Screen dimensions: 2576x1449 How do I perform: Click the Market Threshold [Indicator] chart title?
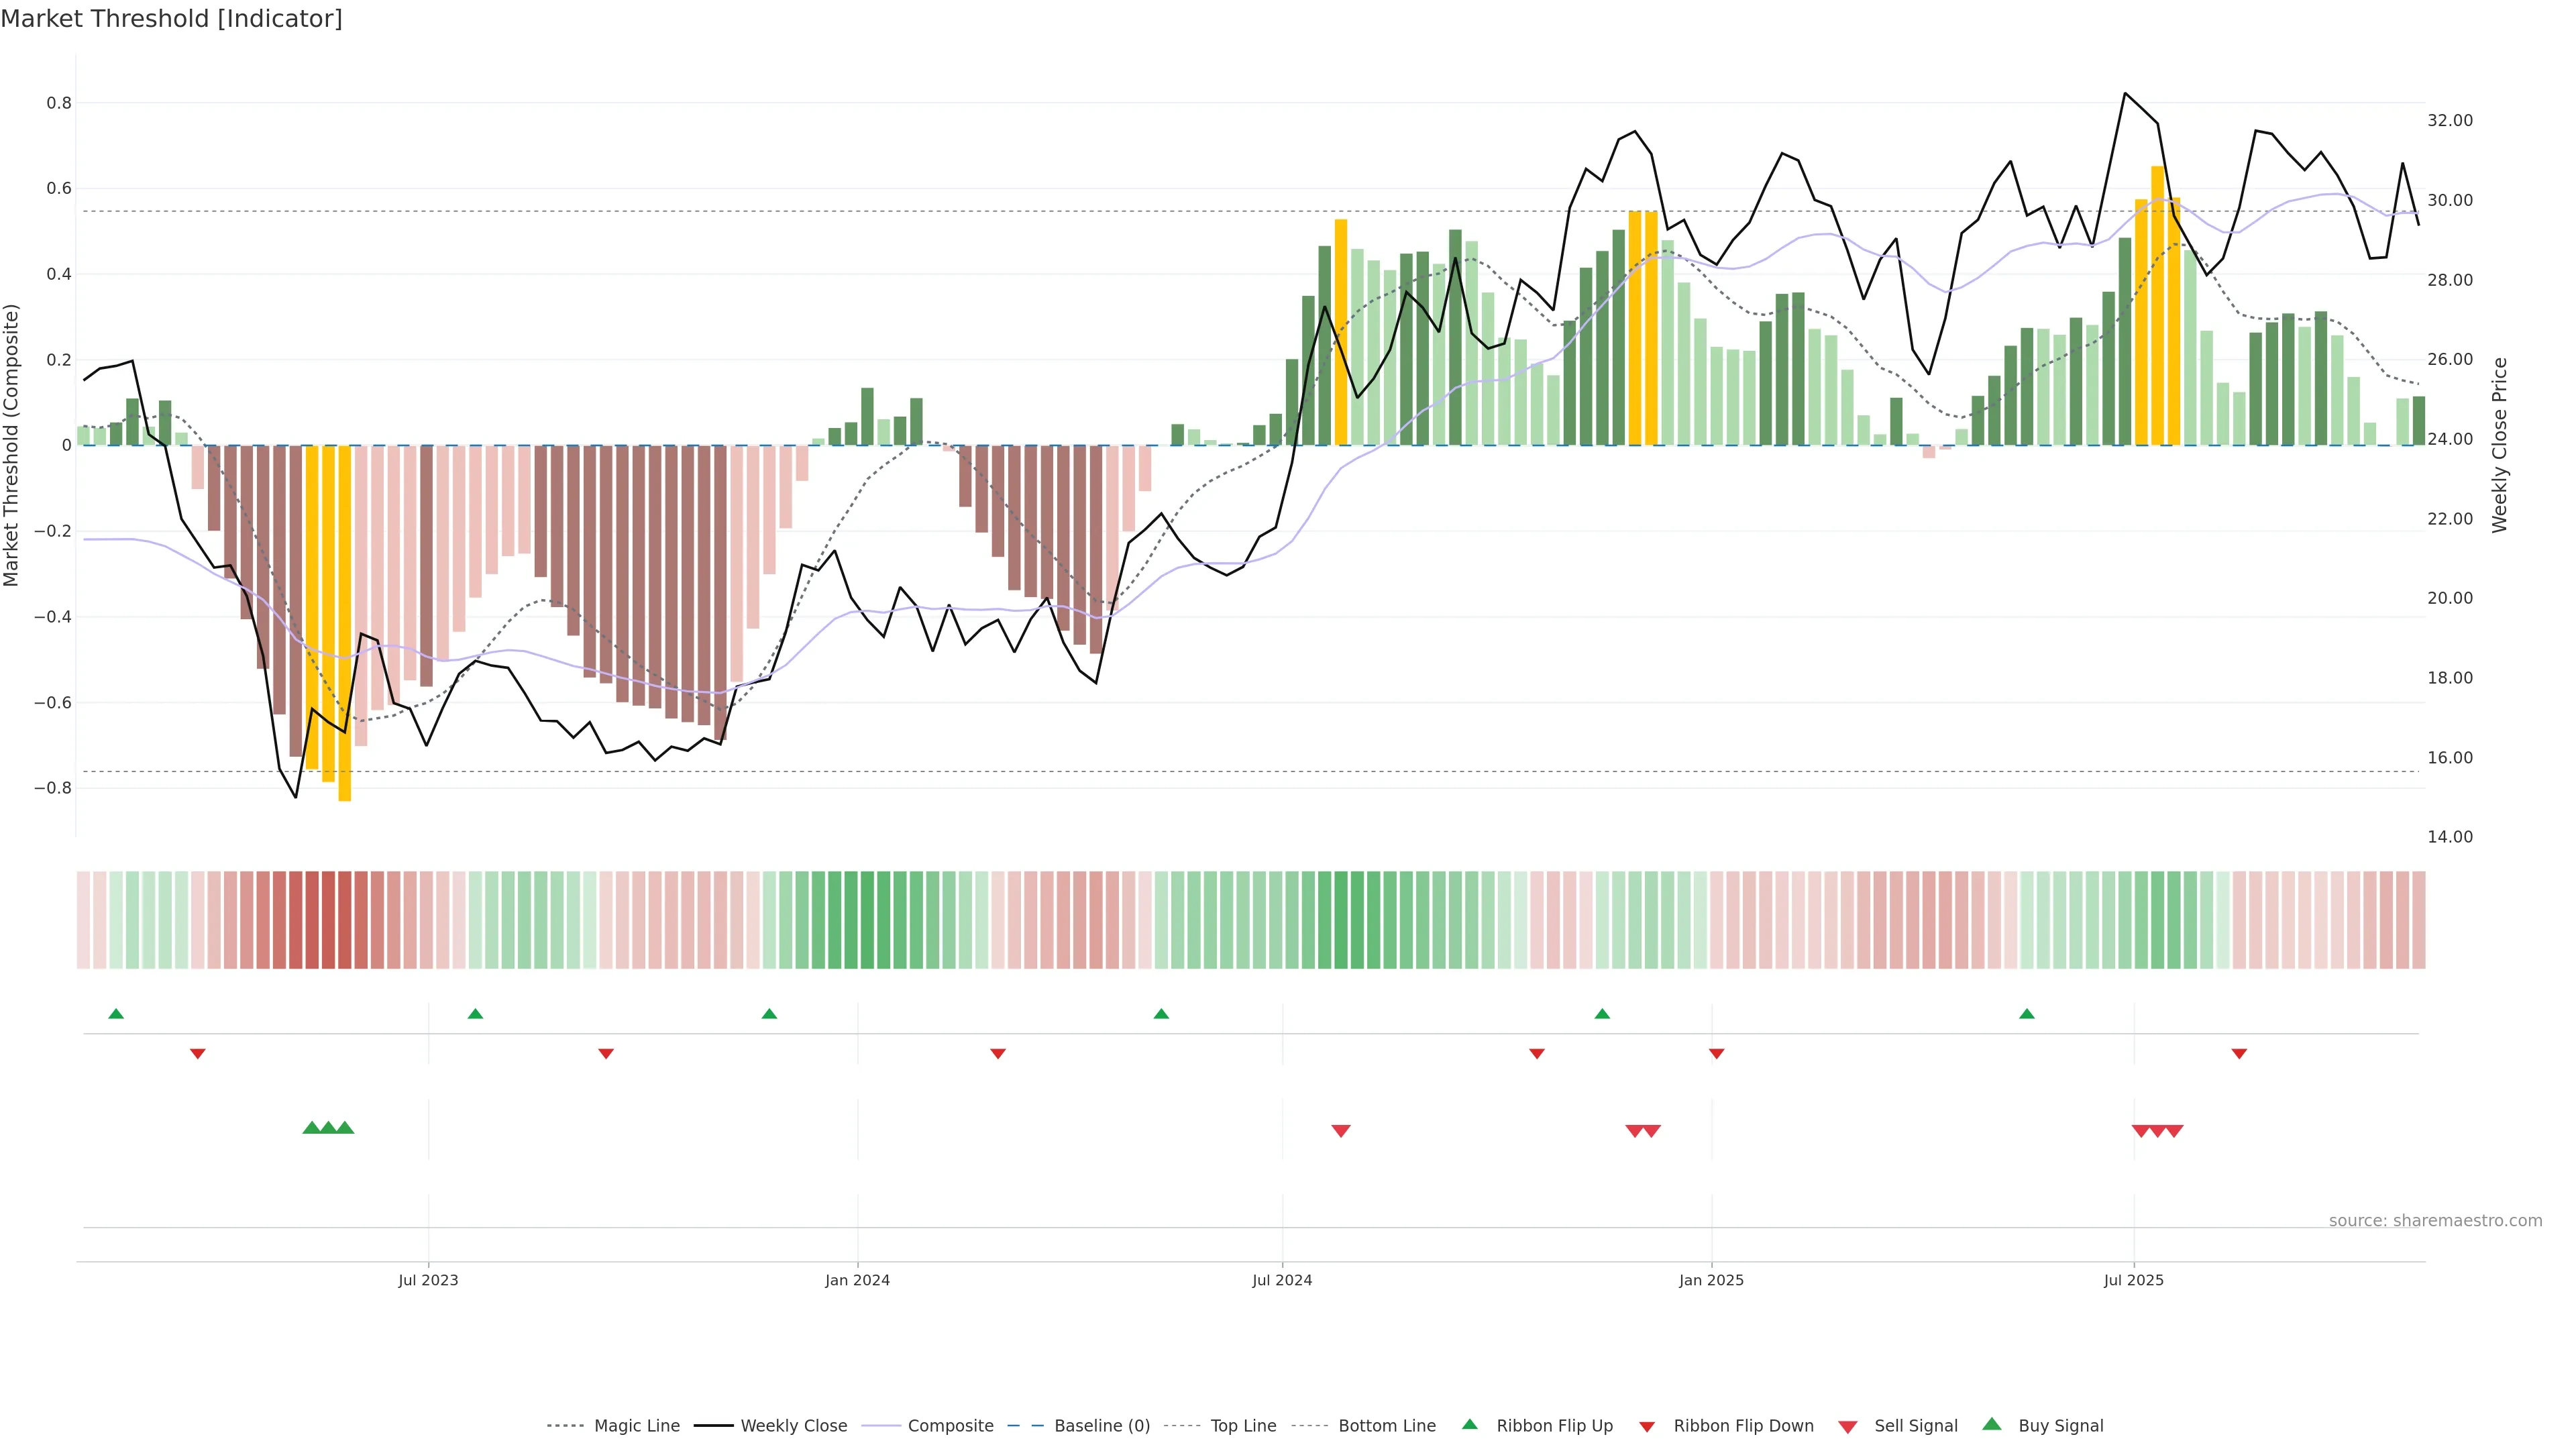(x=171, y=19)
